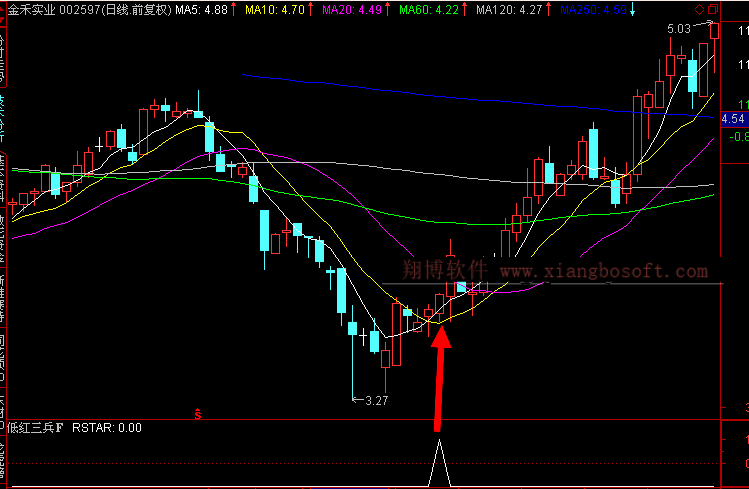This screenshot has width=749, height=489.
Task: Click the MA250 cyan down arrow indicator
Action: coord(632,10)
